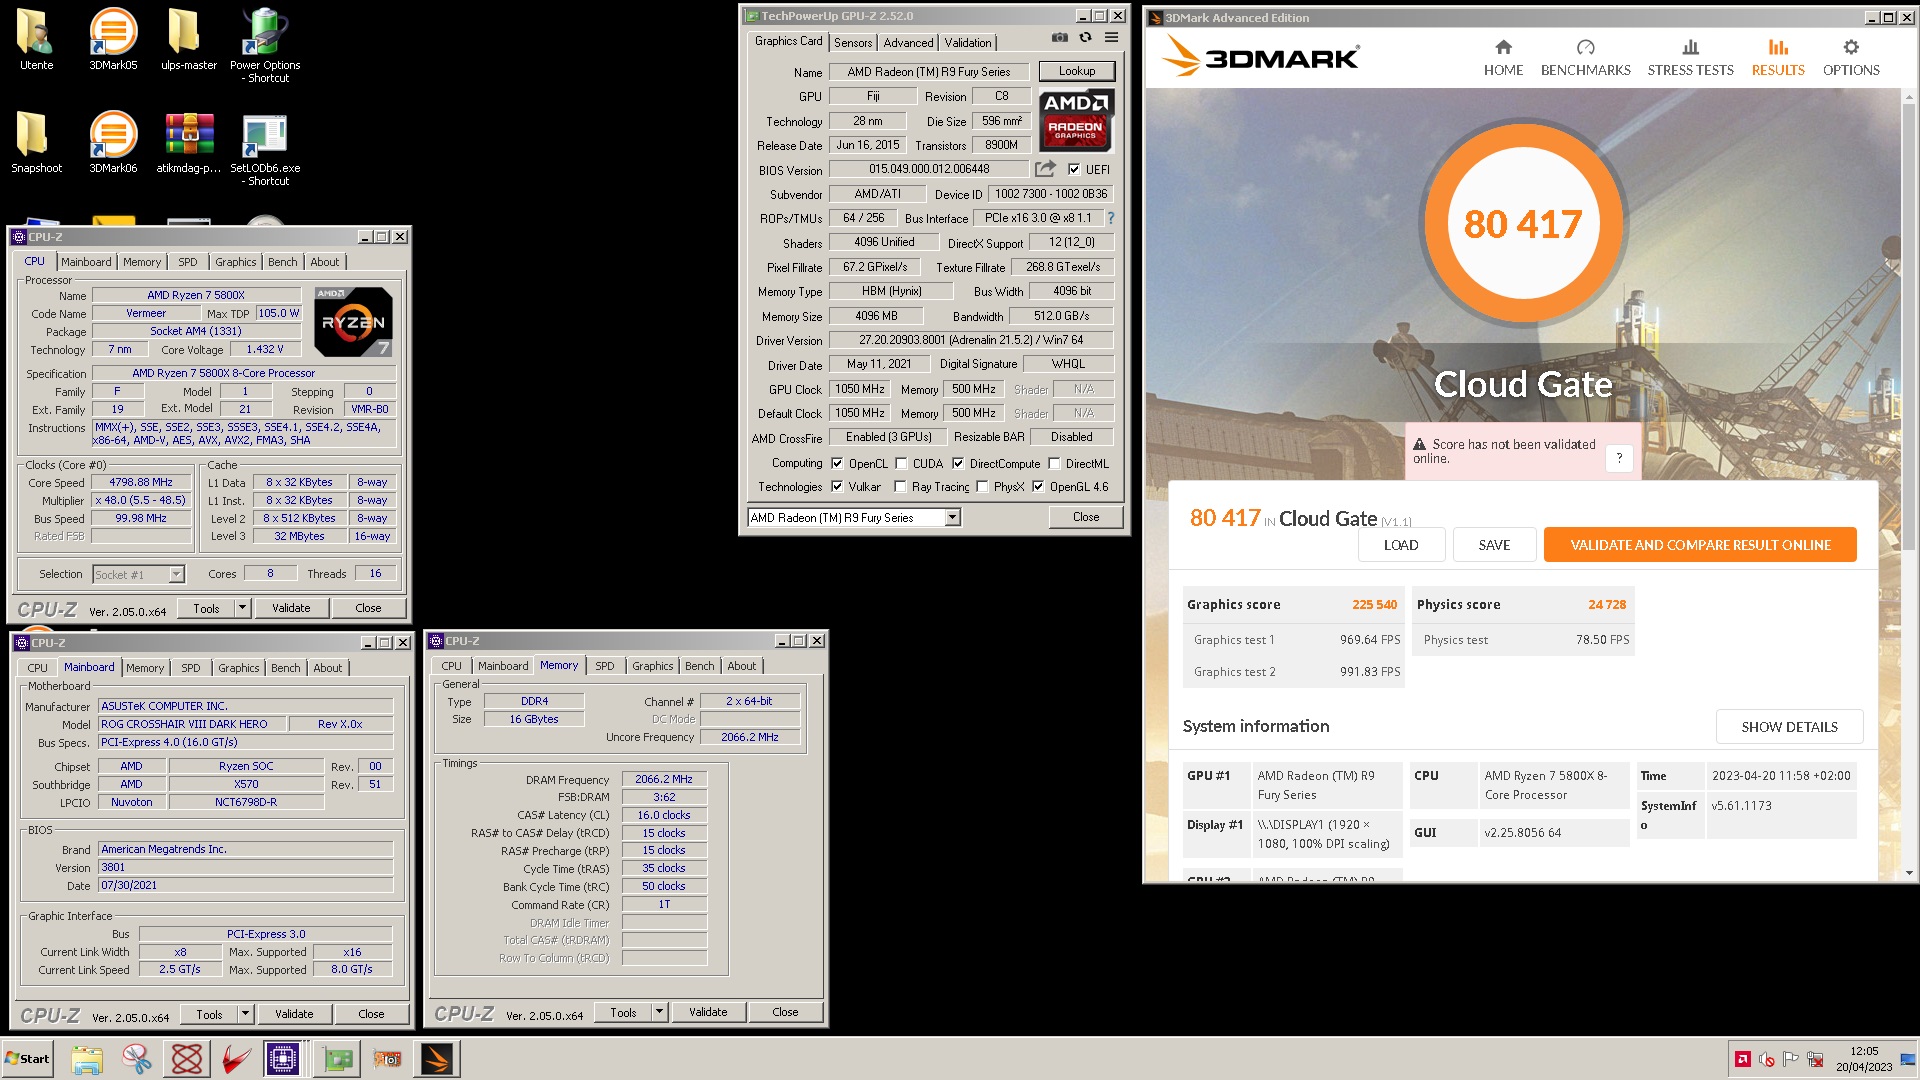Open 3DMark OPTIONS section

(x=1850, y=58)
